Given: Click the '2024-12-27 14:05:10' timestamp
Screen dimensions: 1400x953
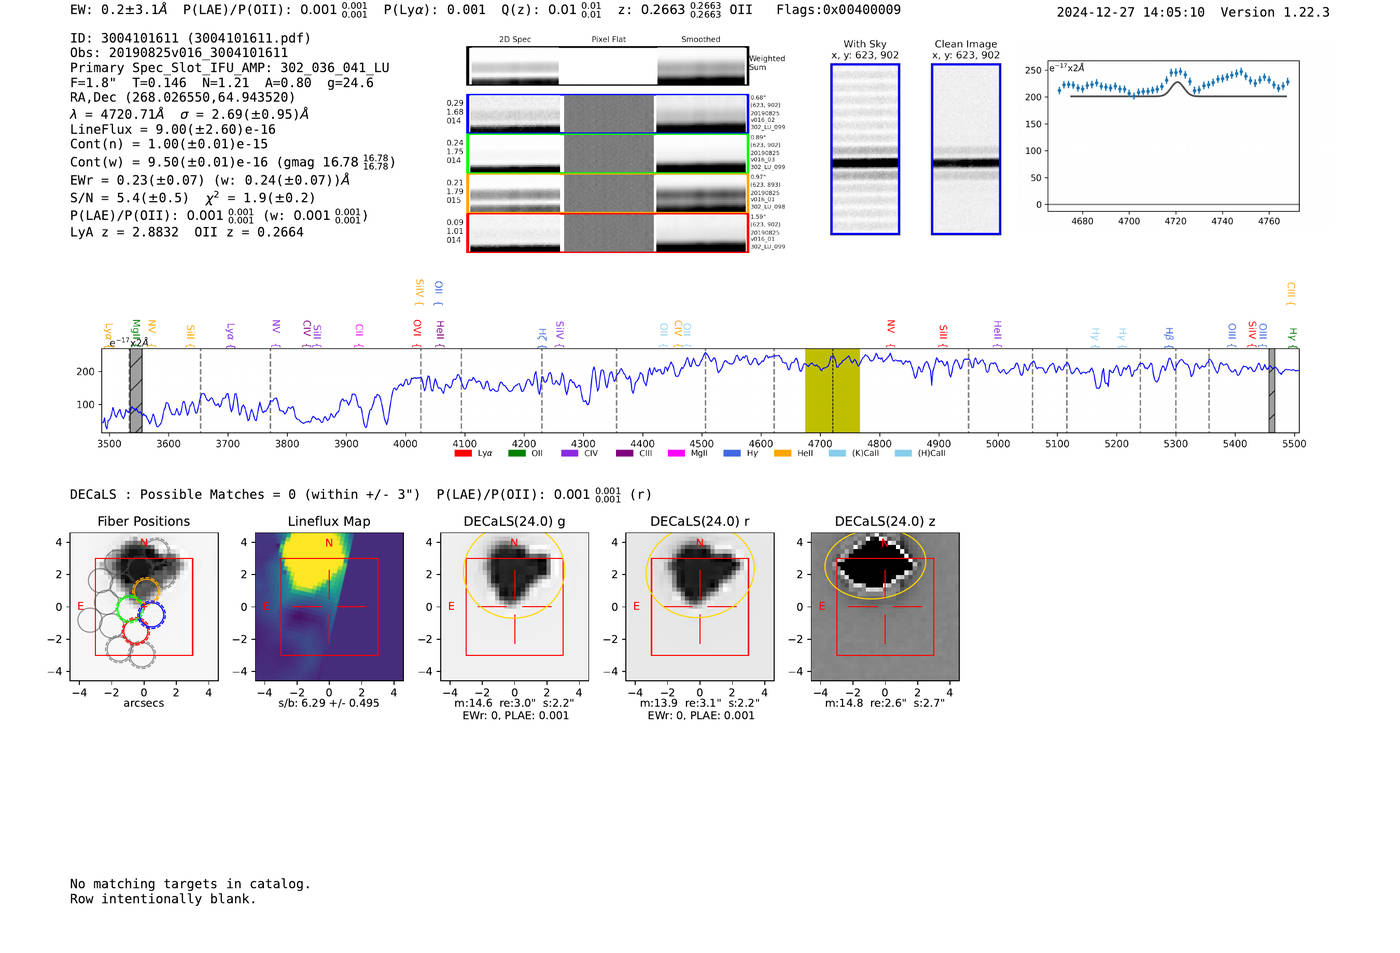Looking at the screenshot, I should pyautogui.click(x=1131, y=13).
